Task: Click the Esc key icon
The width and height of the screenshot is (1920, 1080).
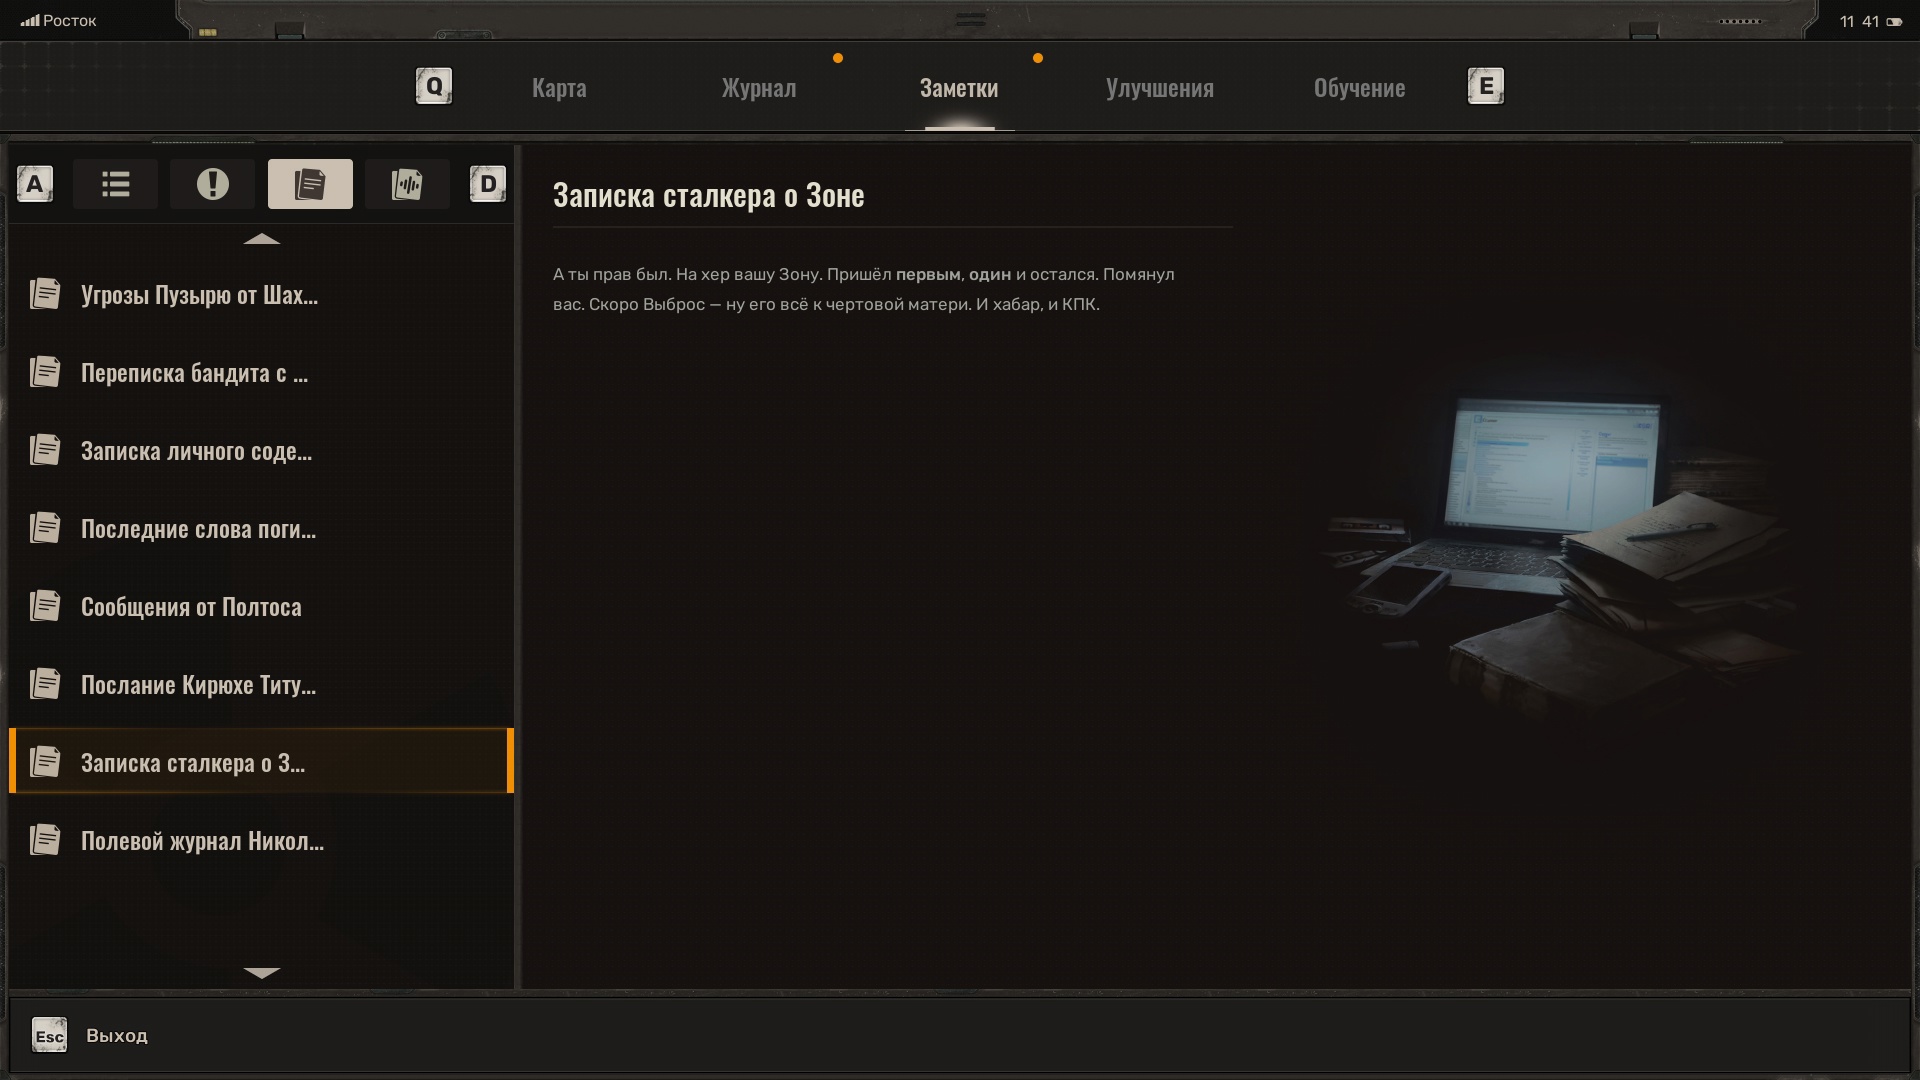Action: (x=49, y=1036)
